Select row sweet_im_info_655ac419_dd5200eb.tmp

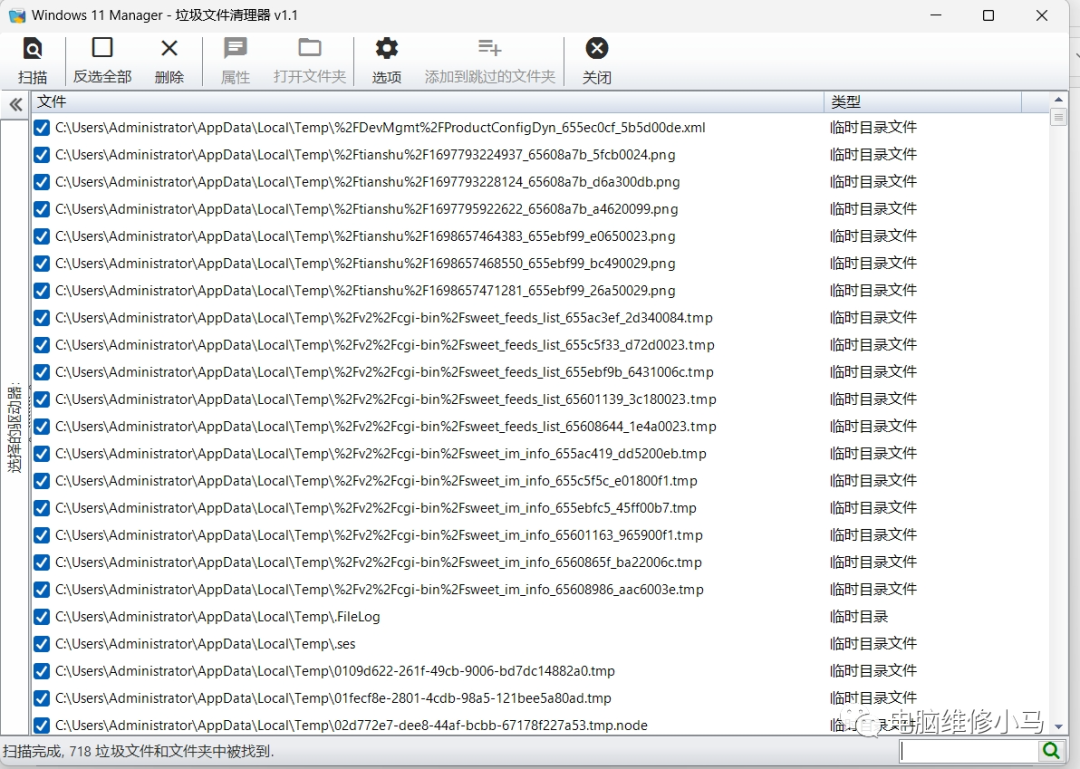pos(541,453)
